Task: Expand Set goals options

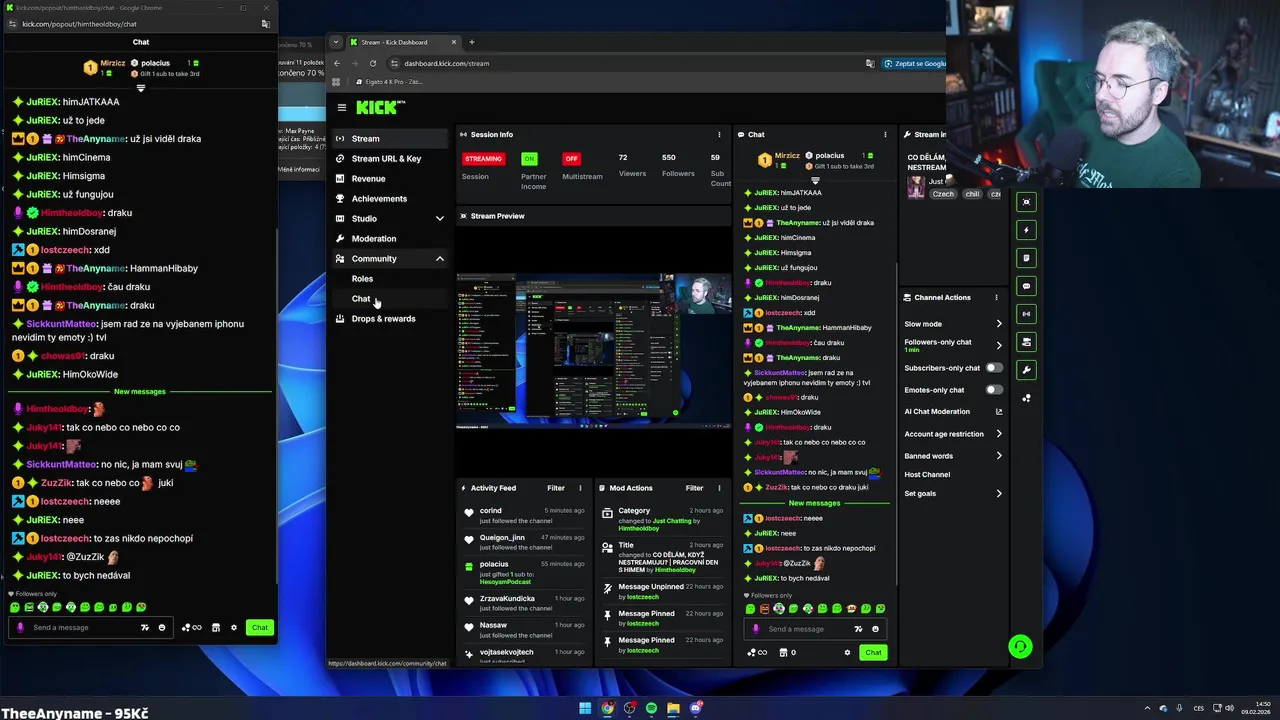Action: pos(998,493)
